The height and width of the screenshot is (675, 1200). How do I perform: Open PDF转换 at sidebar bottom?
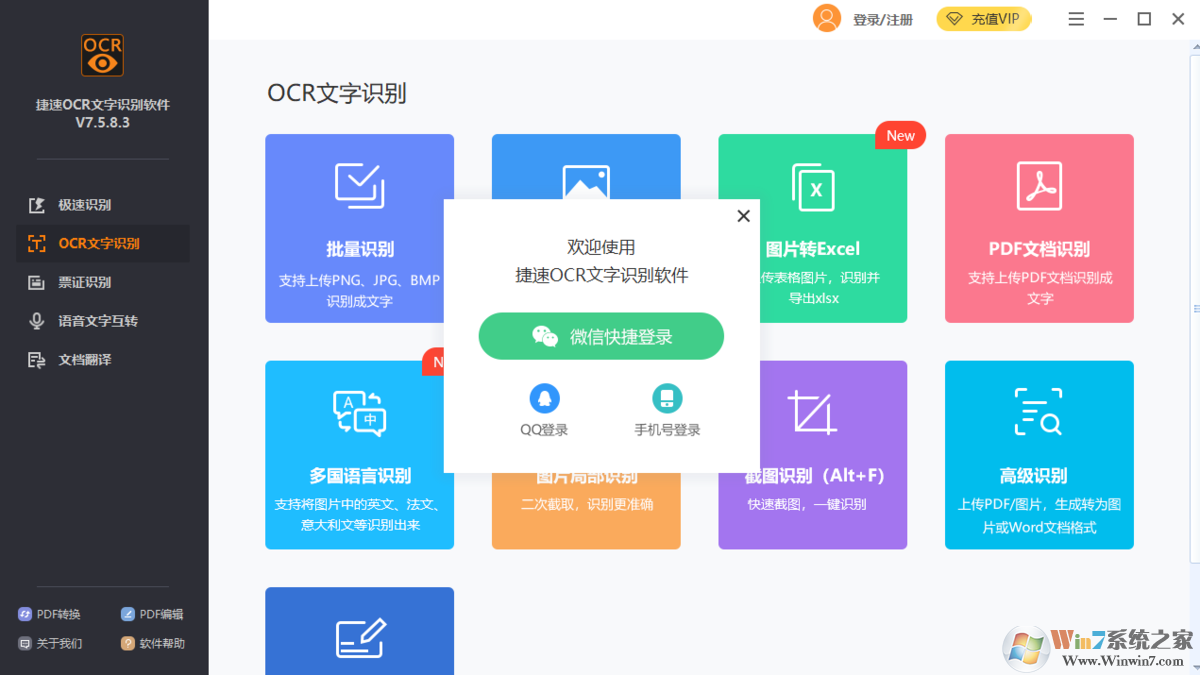point(50,613)
